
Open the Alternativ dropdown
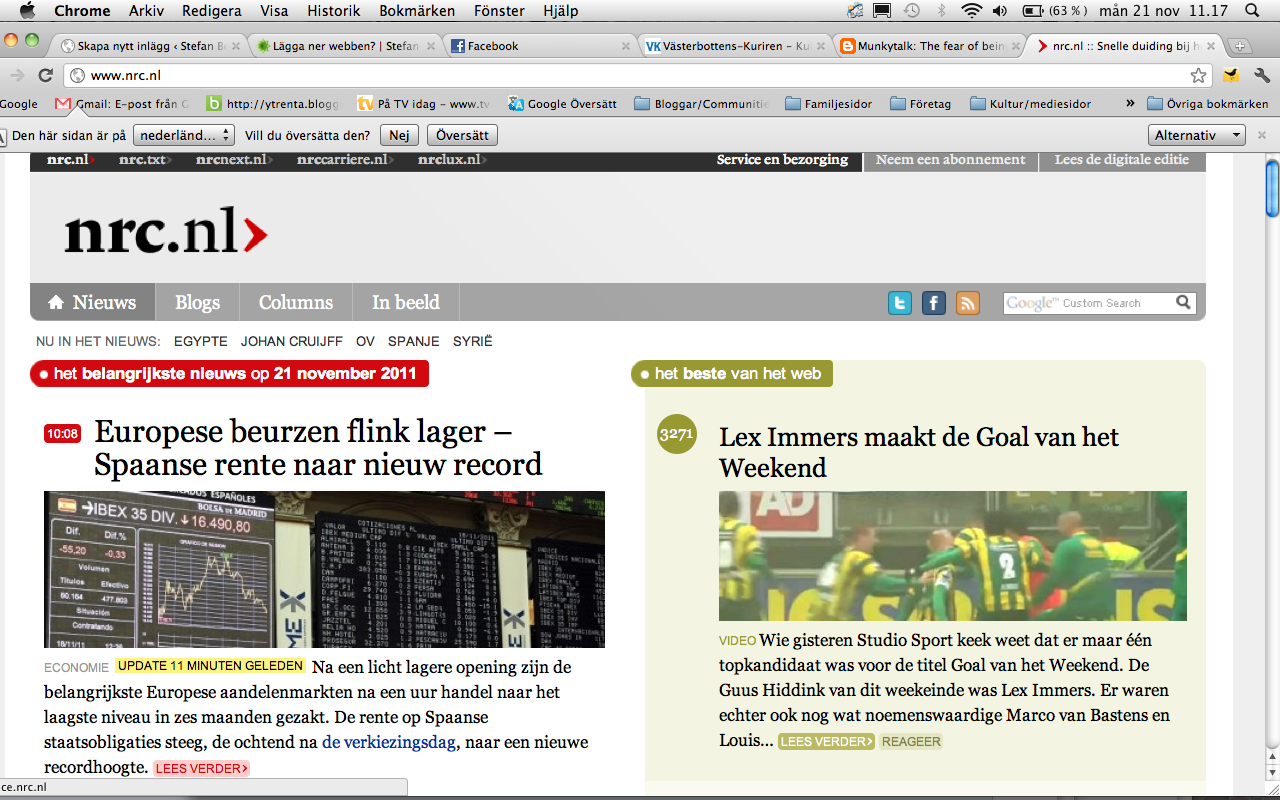pyautogui.click(x=1196, y=135)
